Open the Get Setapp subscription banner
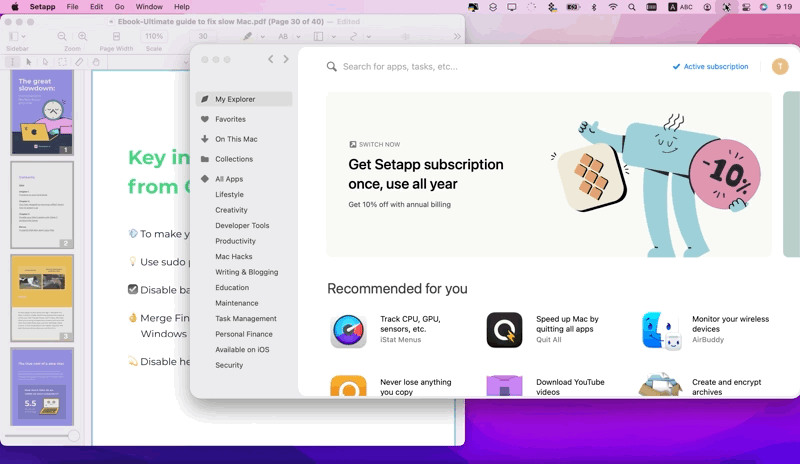Screen dimensions: 800x464 [x=549, y=174]
